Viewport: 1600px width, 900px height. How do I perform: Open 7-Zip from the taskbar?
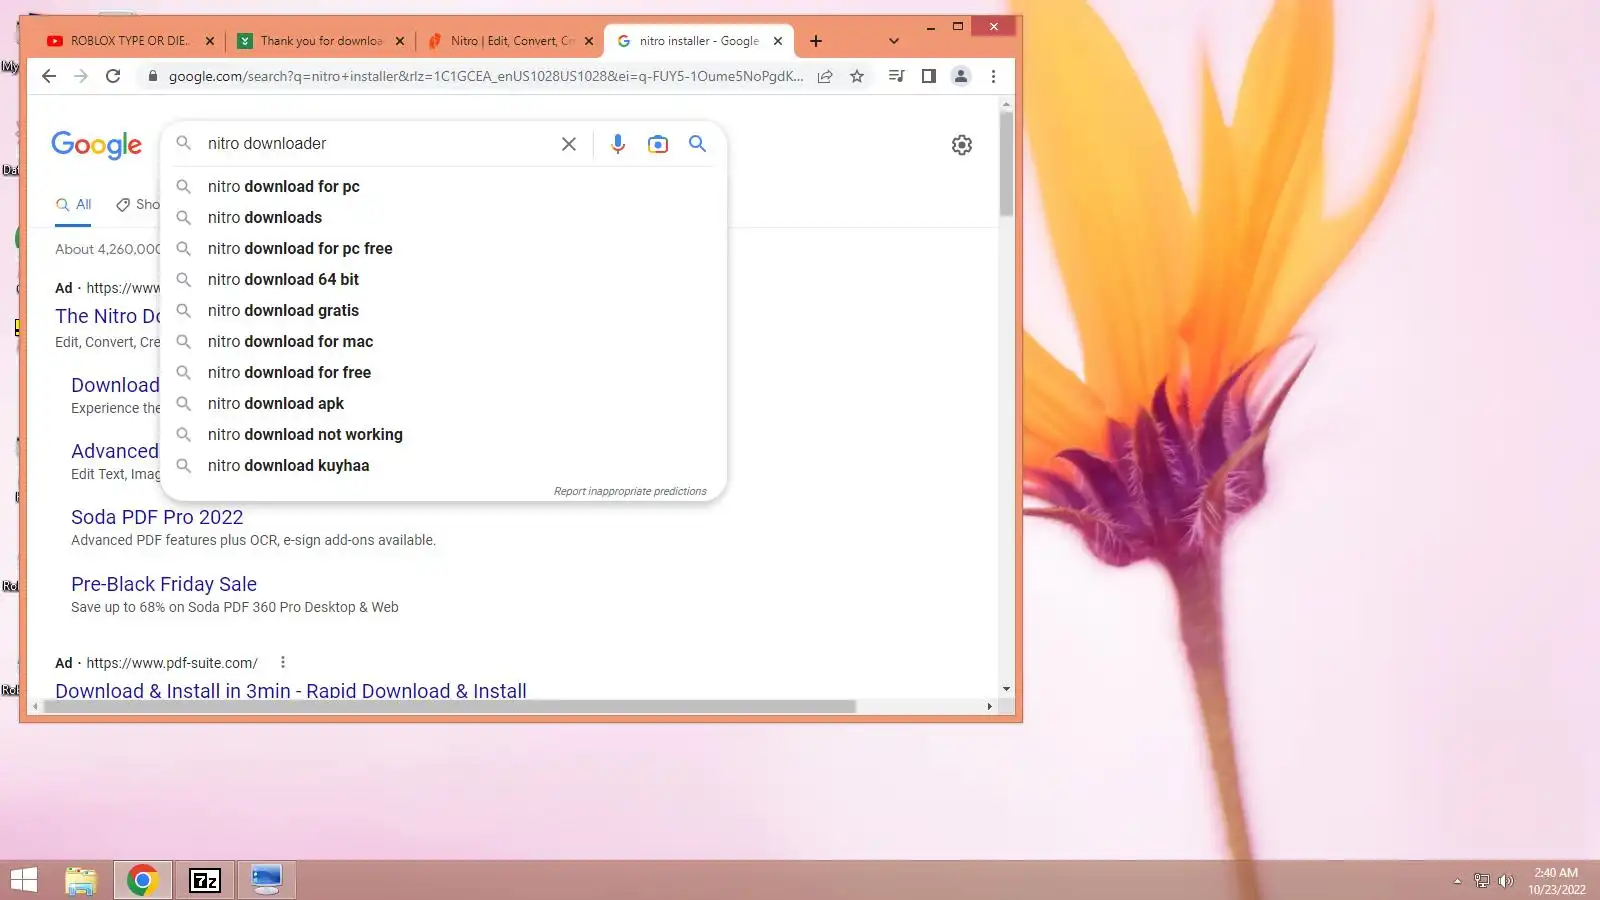tap(205, 880)
